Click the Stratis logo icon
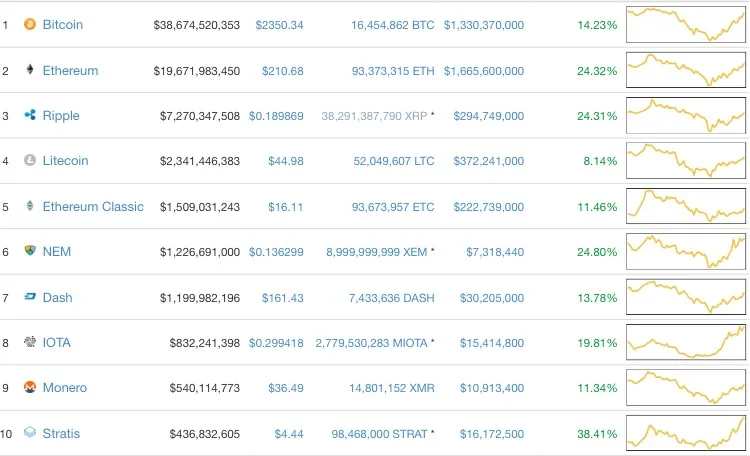This screenshot has width=750, height=456. [30, 433]
